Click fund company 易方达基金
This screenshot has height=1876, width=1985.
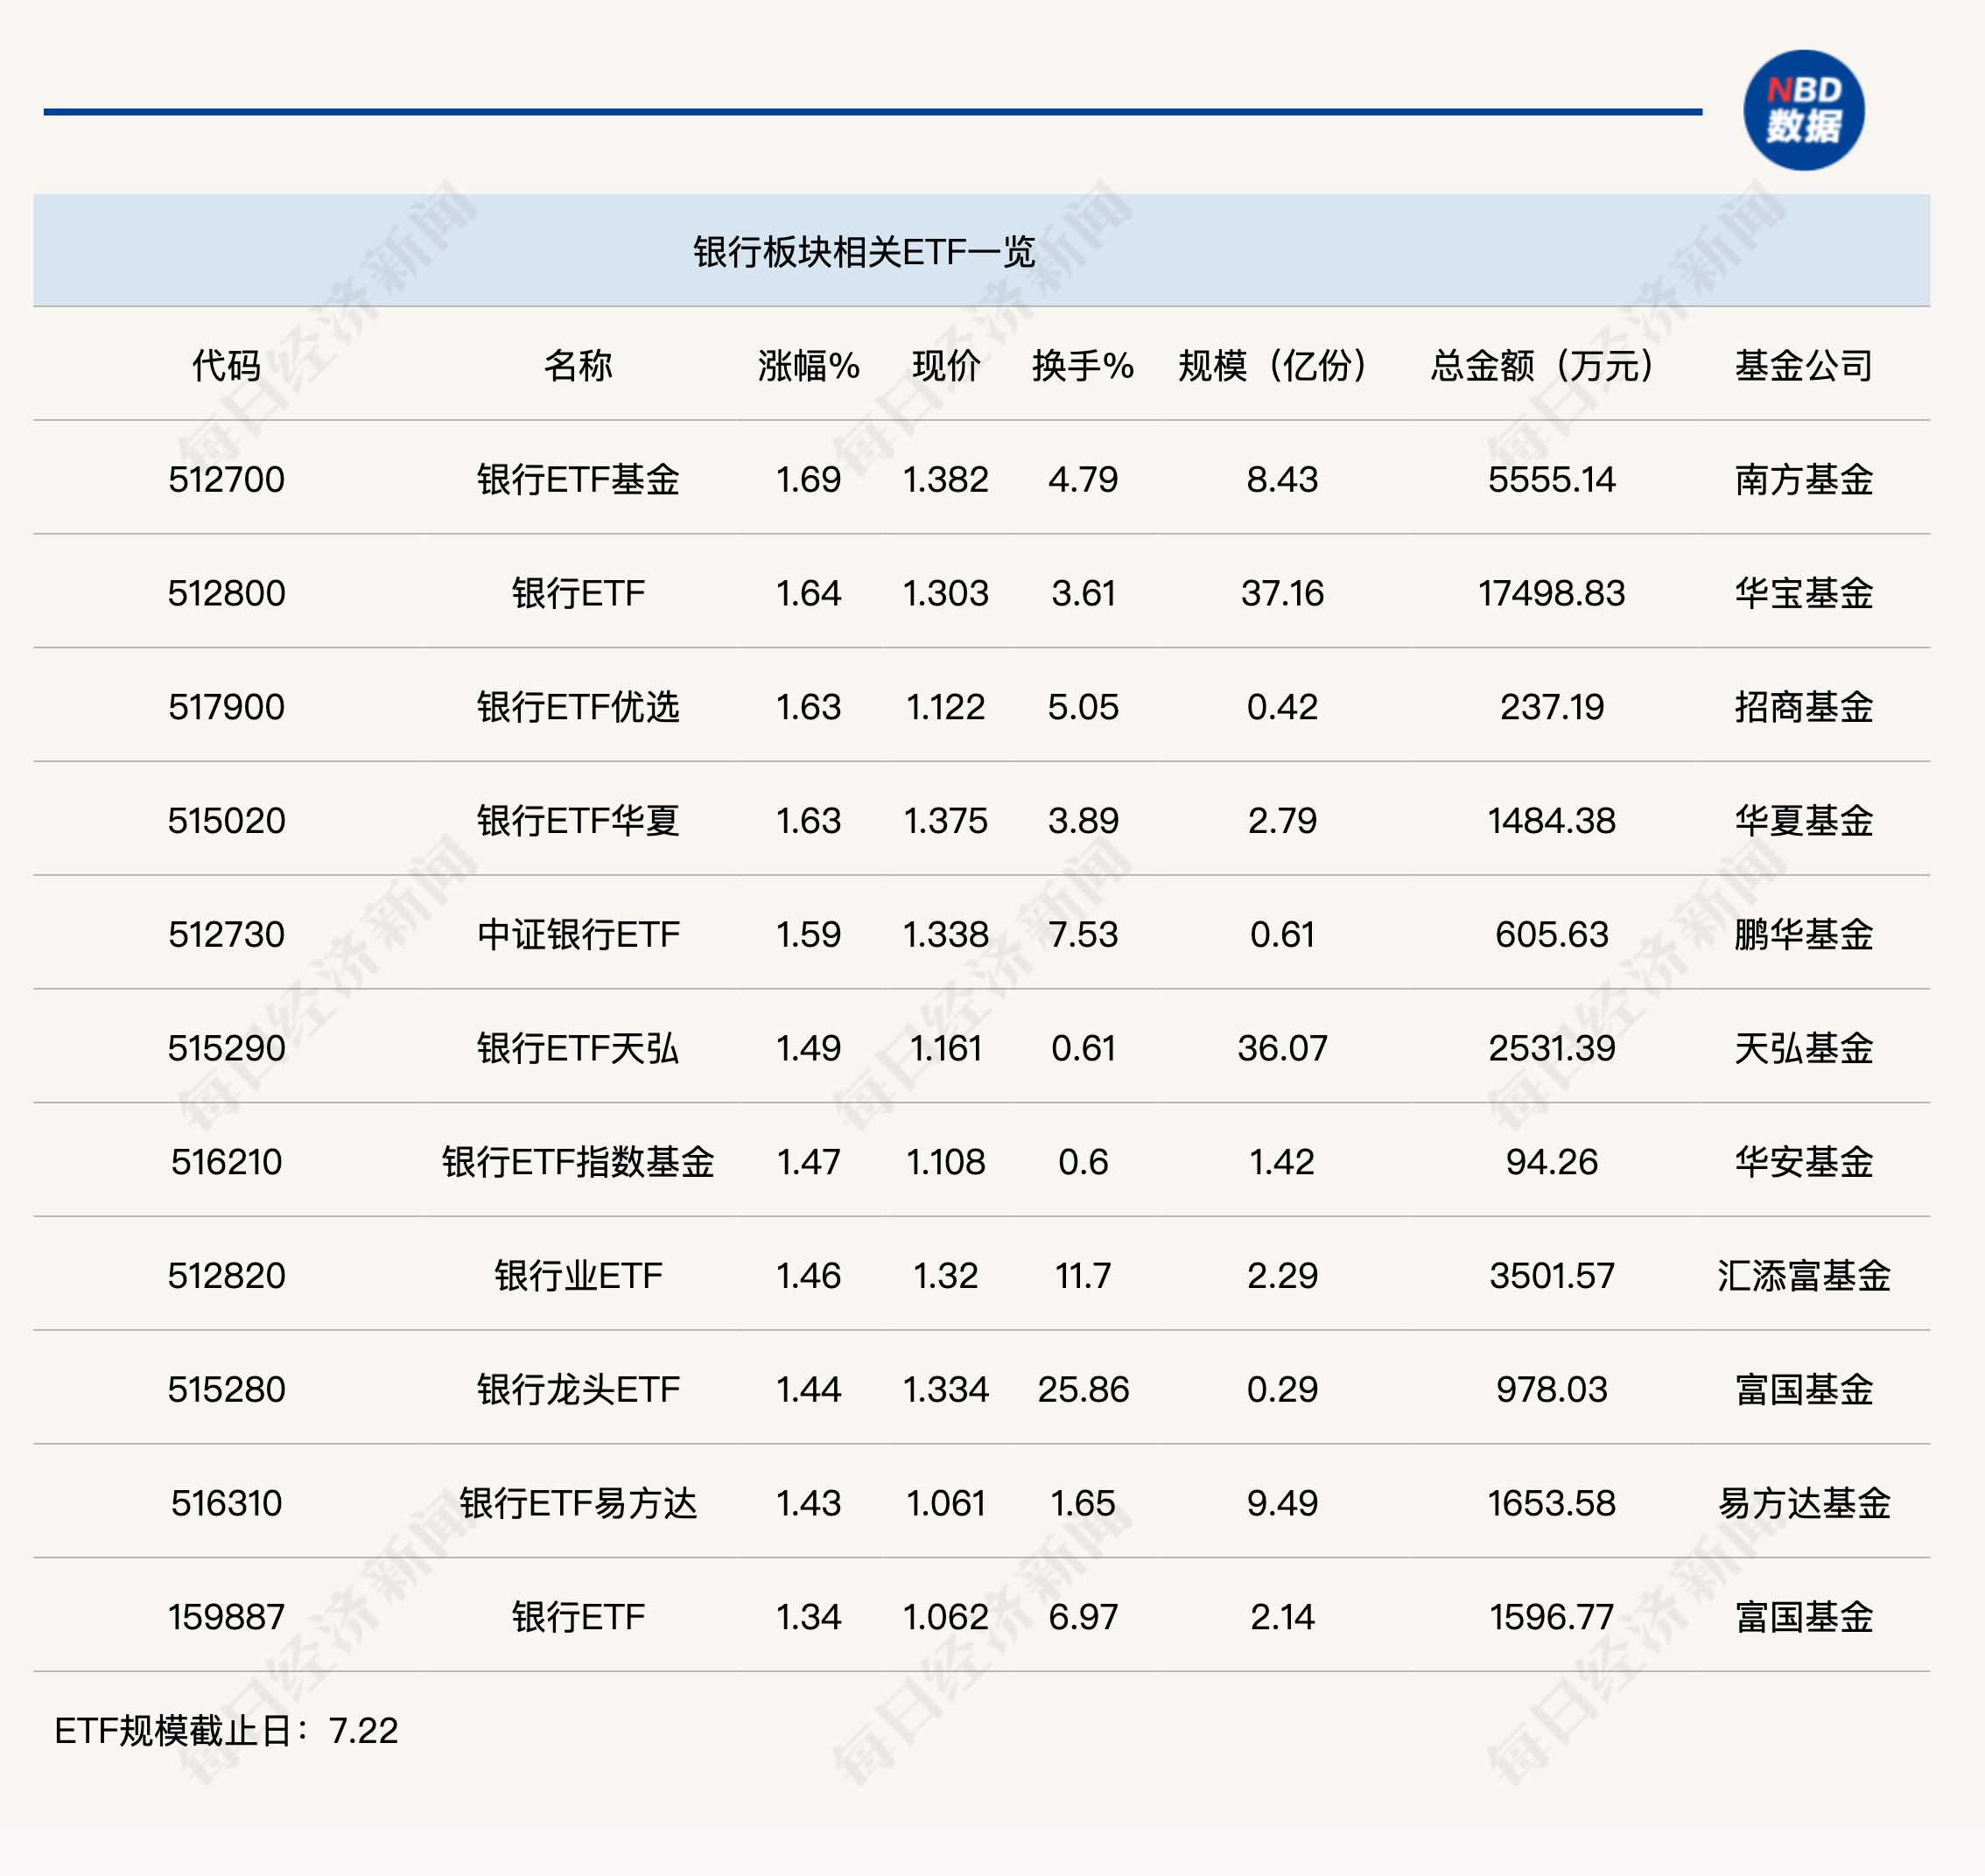click(x=1804, y=1504)
